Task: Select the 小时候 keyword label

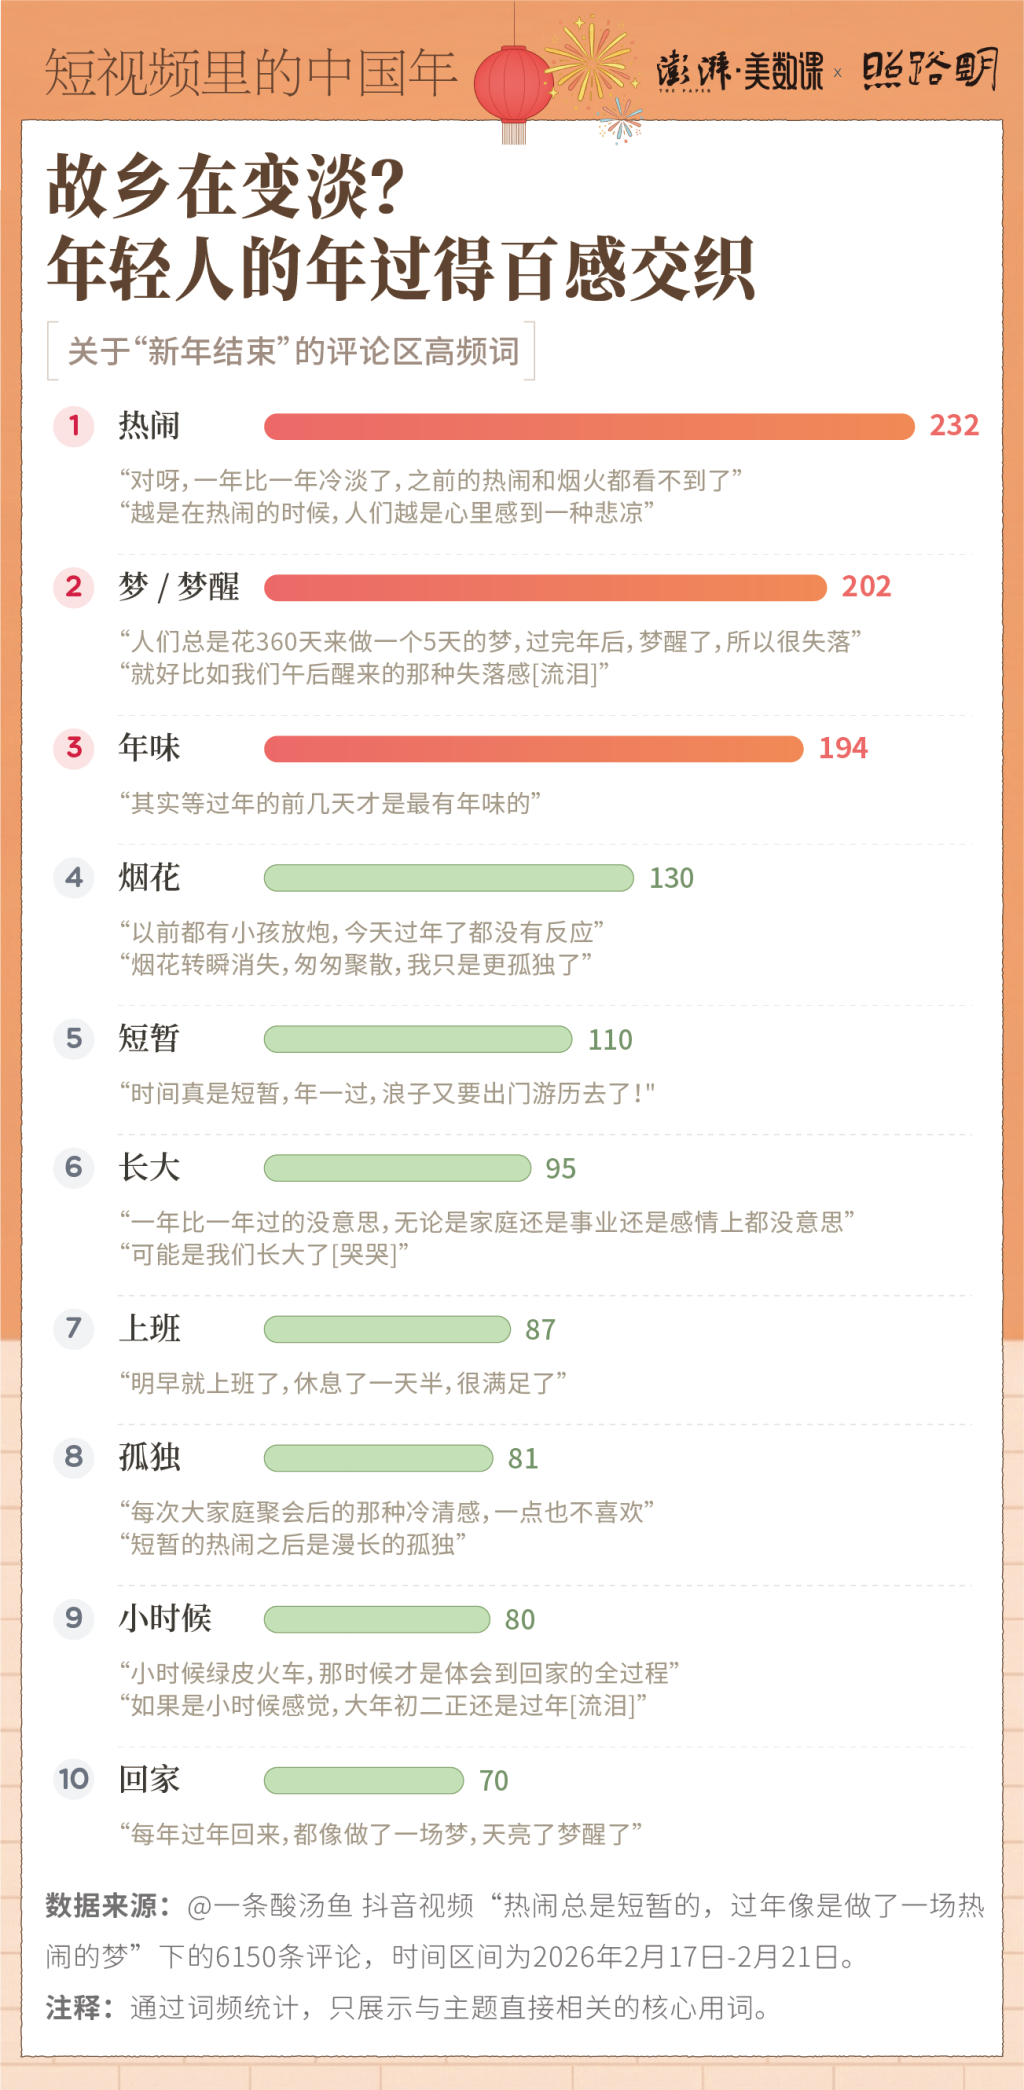Action: click(x=165, y=1618)
